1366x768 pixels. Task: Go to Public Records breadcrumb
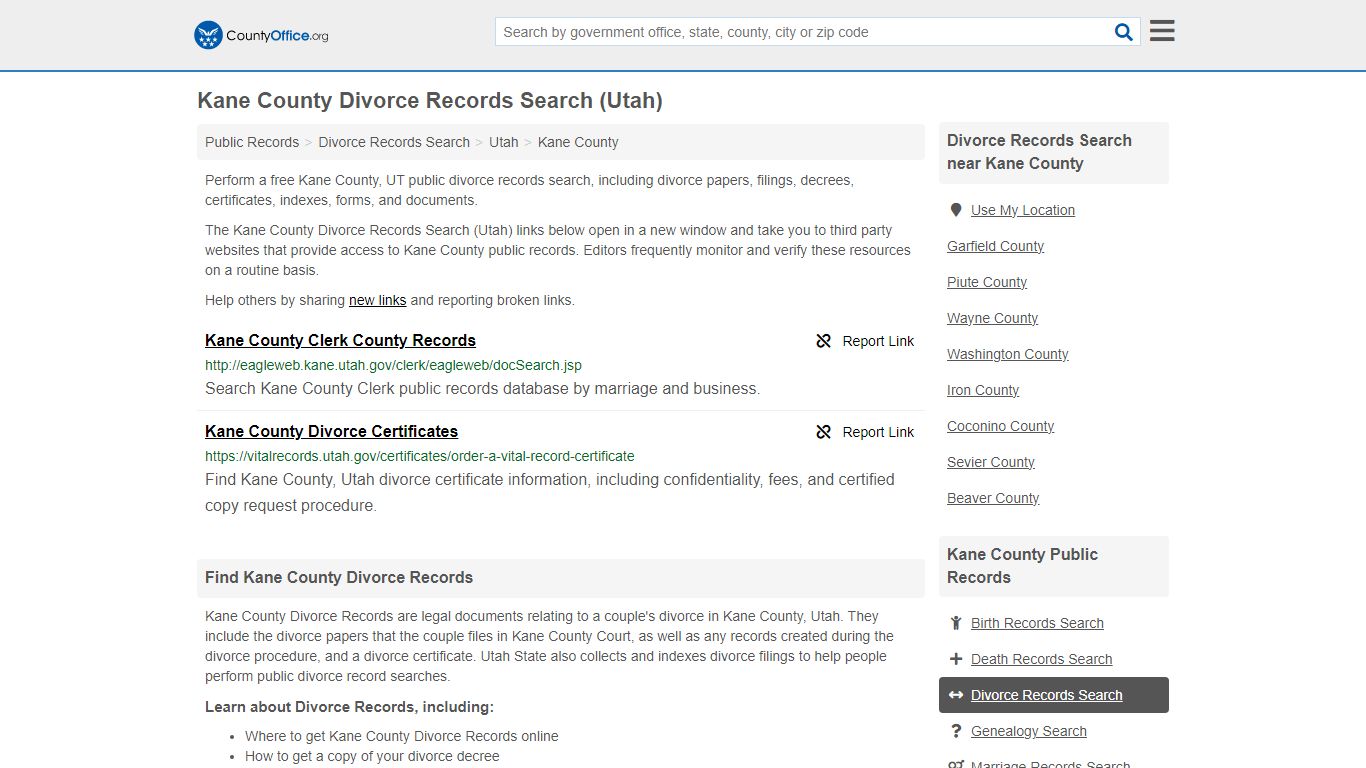252,142
